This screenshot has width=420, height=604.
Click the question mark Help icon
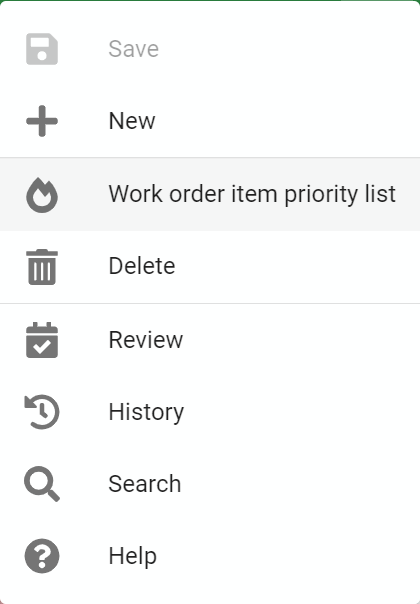[x=42, y=556]
